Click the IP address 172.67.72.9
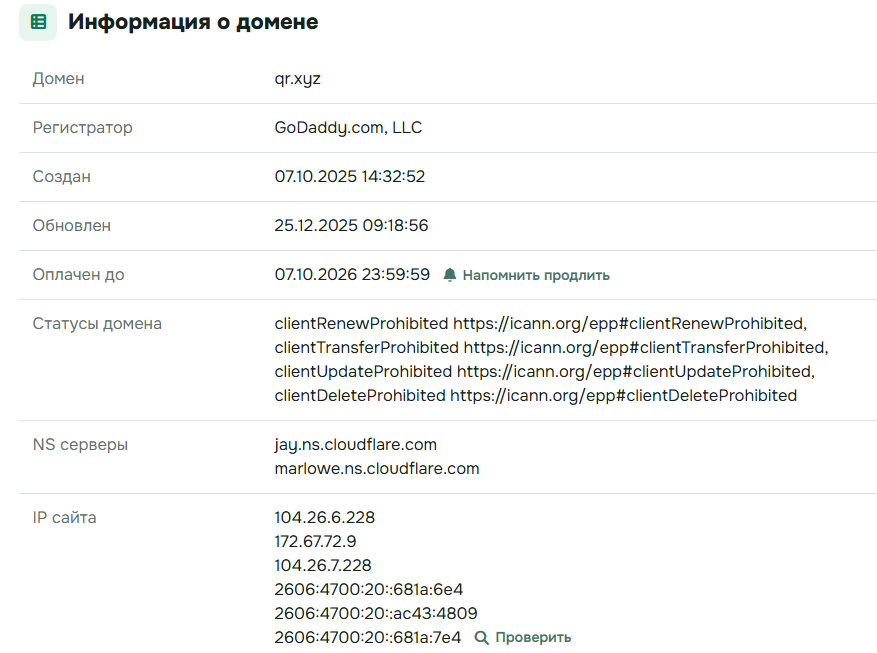The width and height of the screenshot is (877, 653). pyautogui.click(x=315, y=542)
